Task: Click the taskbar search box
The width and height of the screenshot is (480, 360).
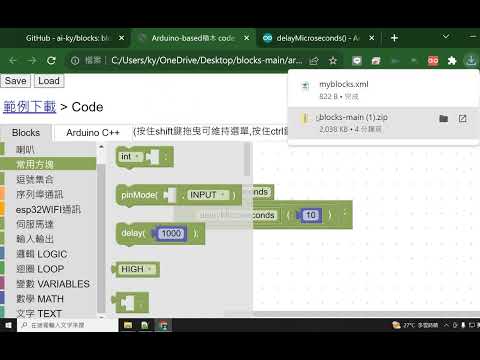Action: pos(68,325)
